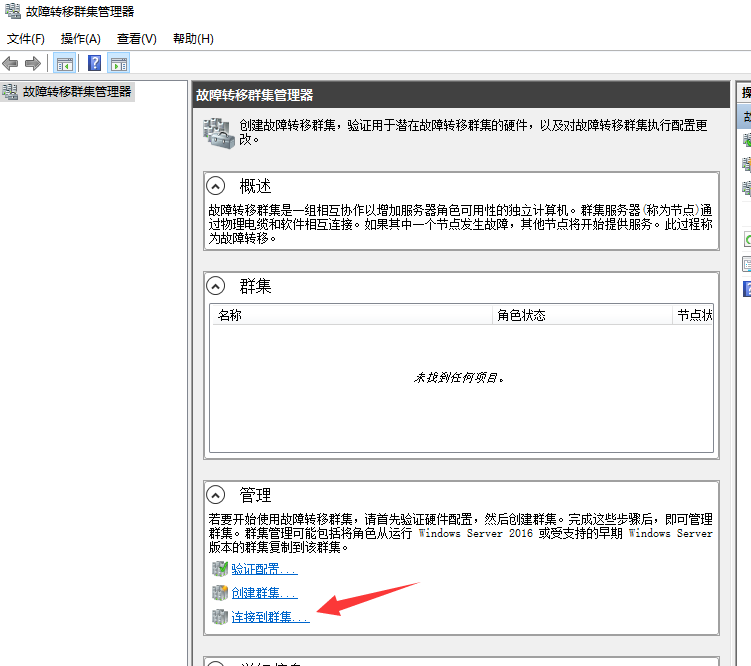Open the 查看(V) menu
Image resolution: width=751 pixels, height=666 pixels.
137,39
